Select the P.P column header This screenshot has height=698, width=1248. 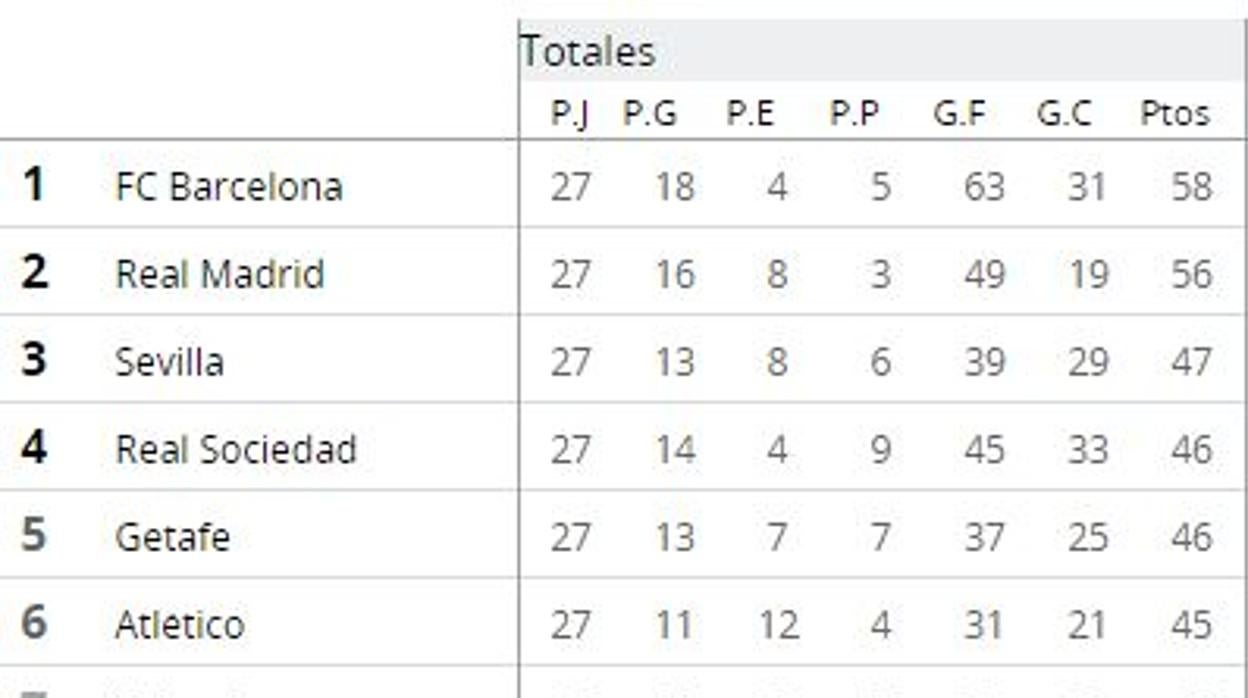(x=854, y=114)
